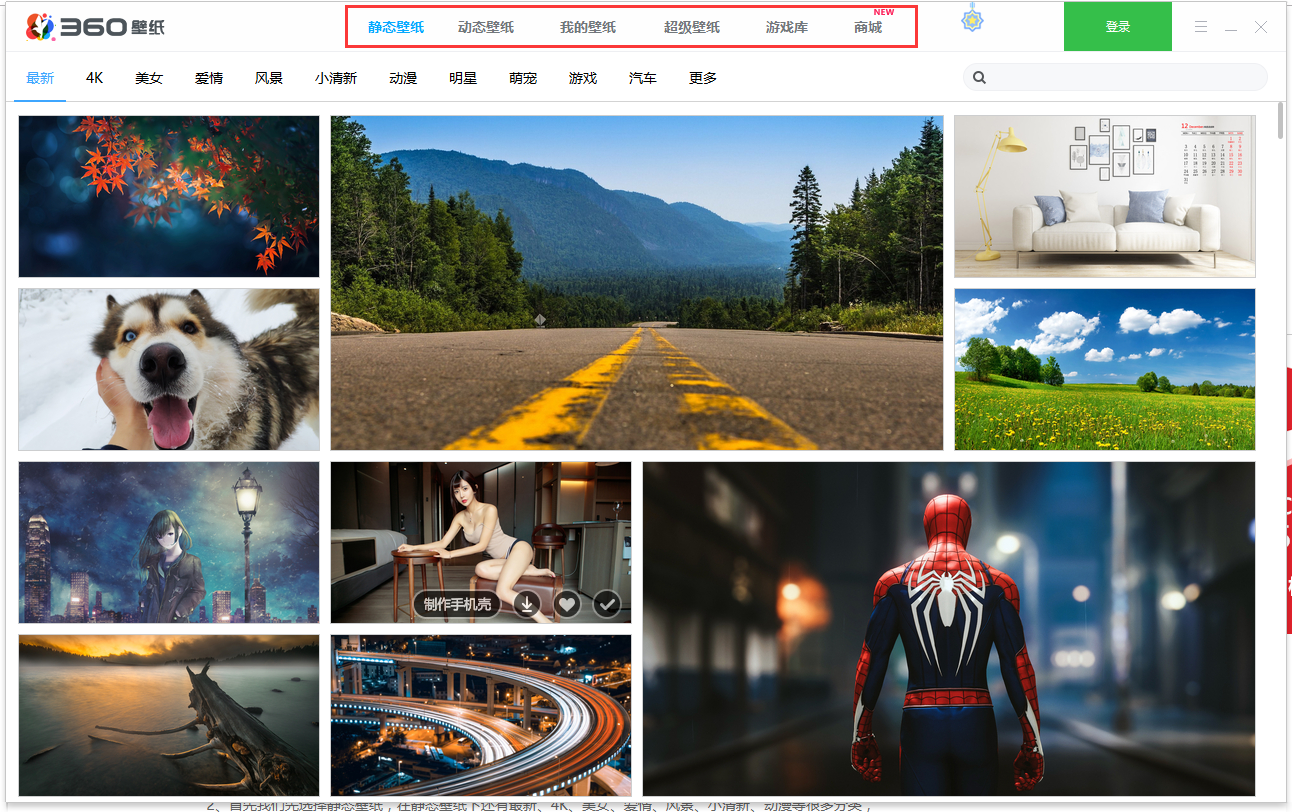The width and height of the screenshot is (1292, 812).
Task: Select the 超级壁纸 tab
Action: 692,27
